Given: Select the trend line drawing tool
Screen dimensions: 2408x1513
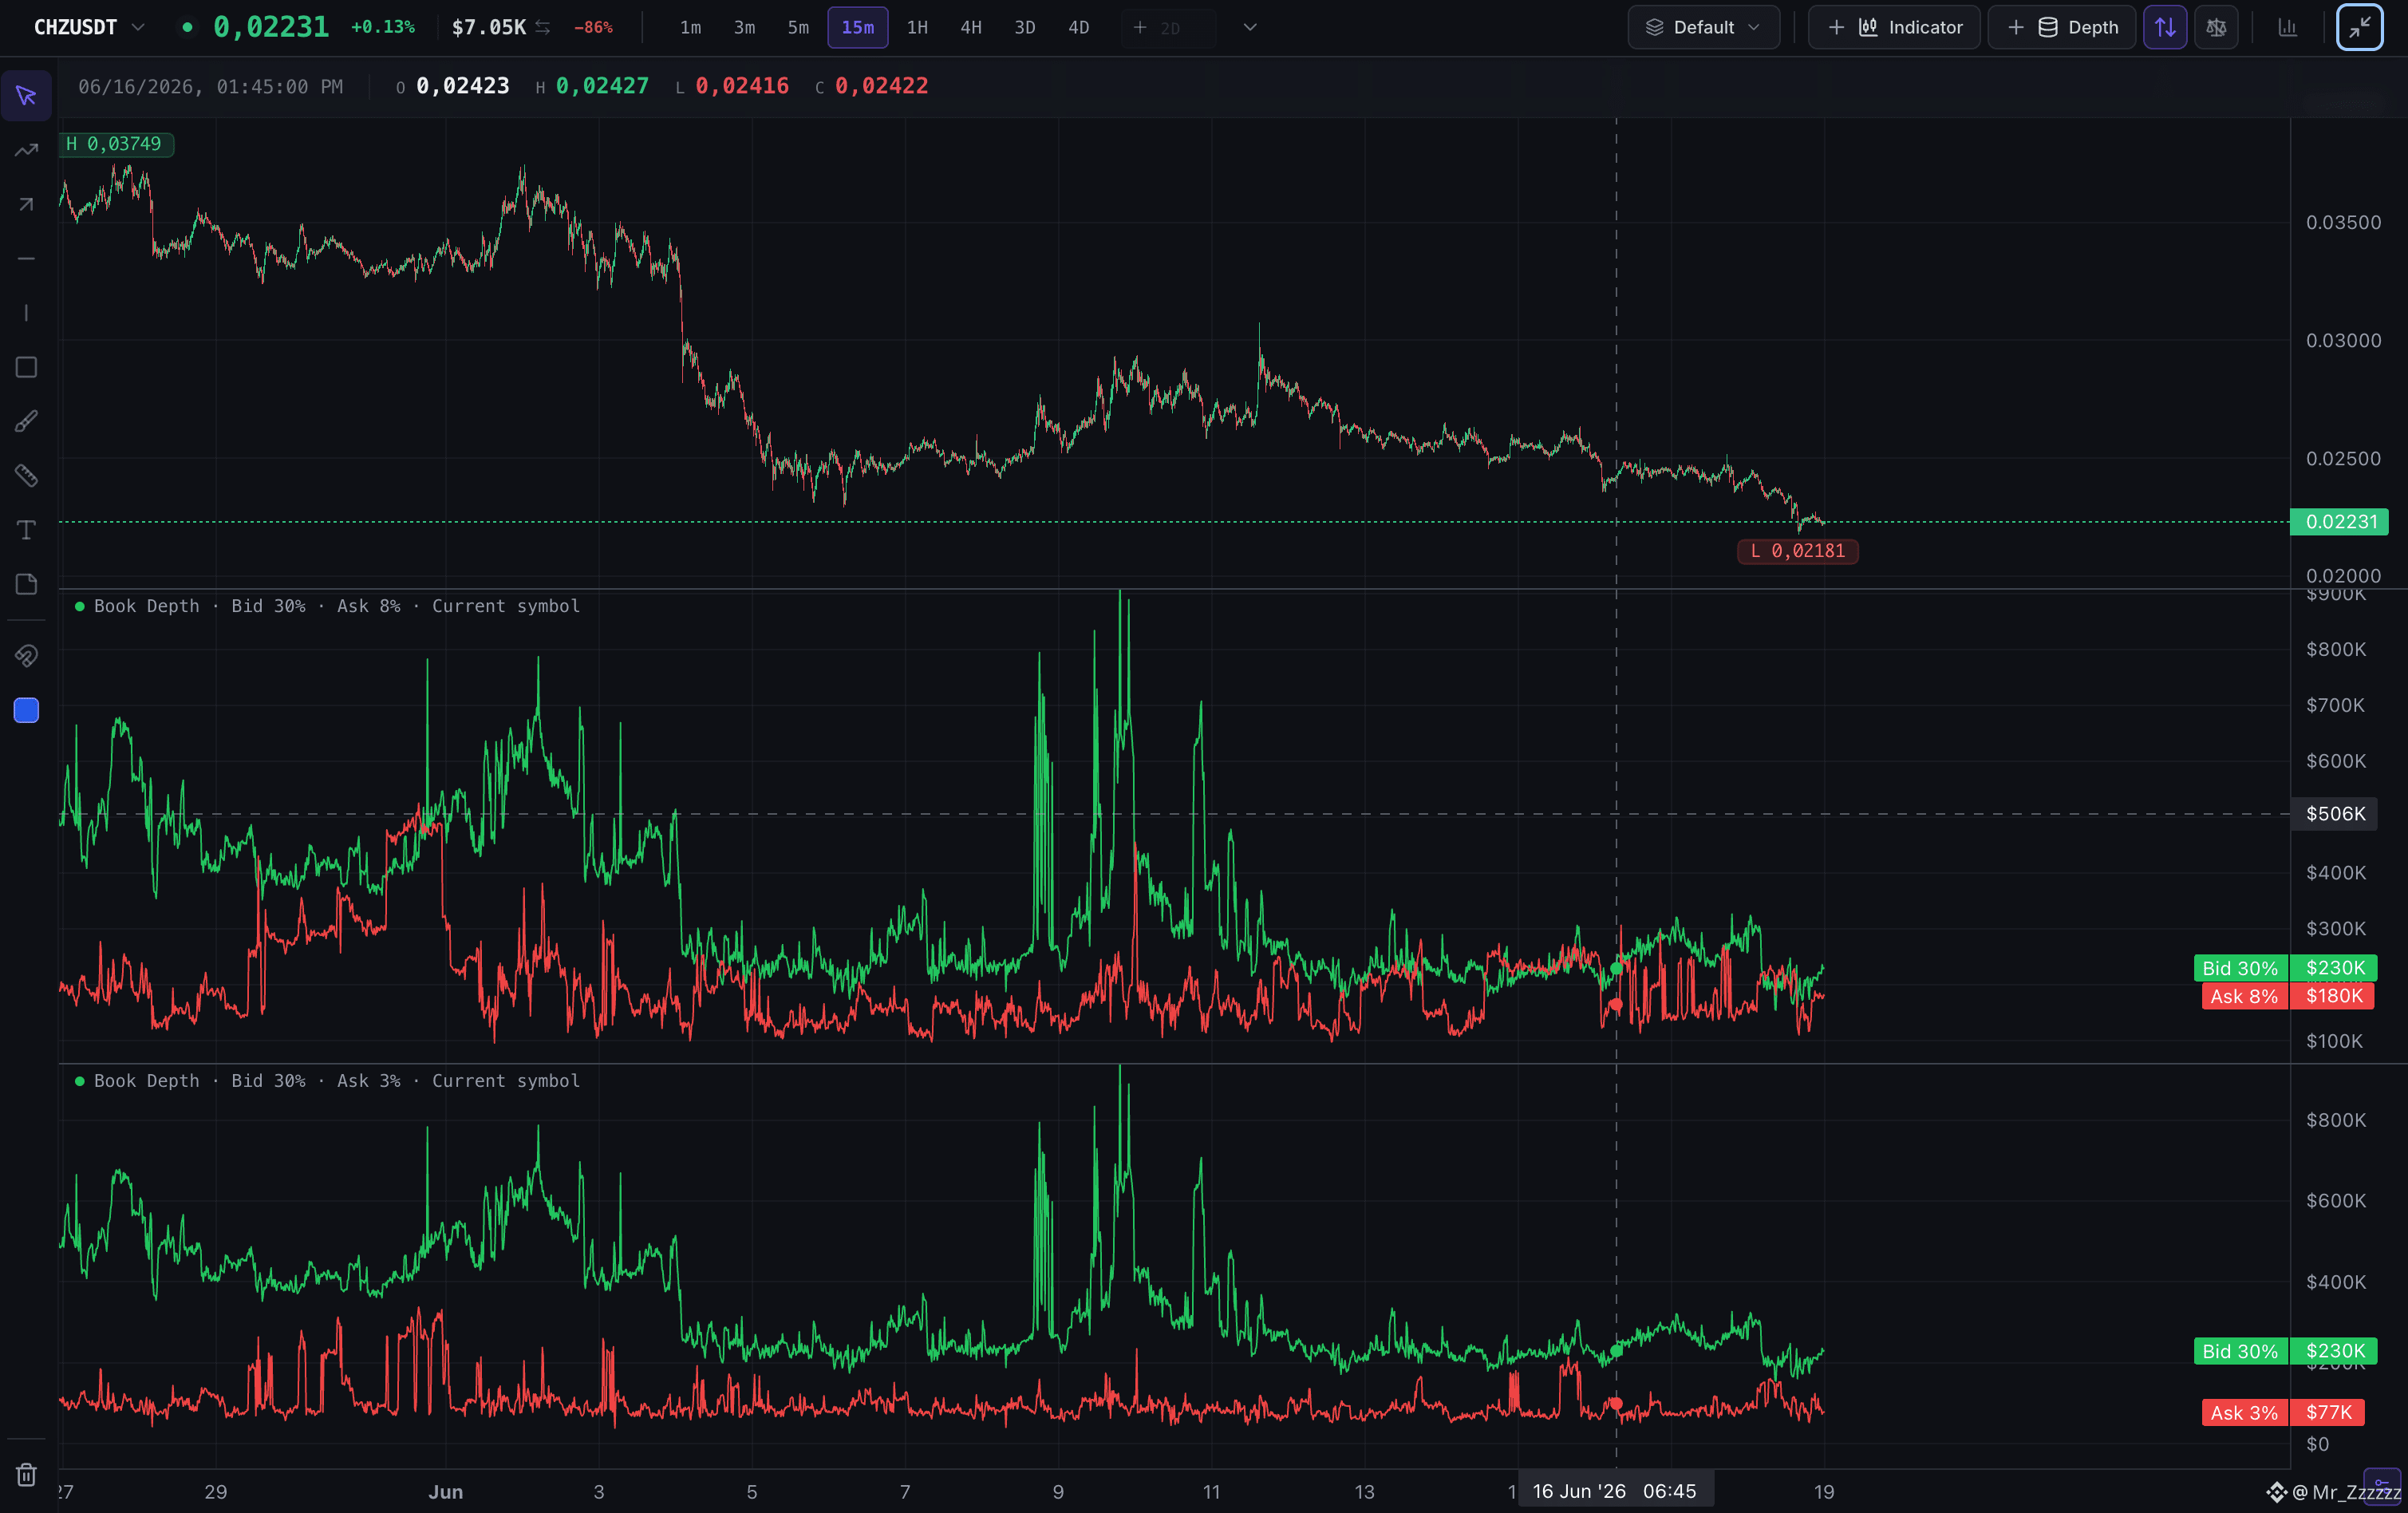Looking at the screenshot, I should [26, 150].
